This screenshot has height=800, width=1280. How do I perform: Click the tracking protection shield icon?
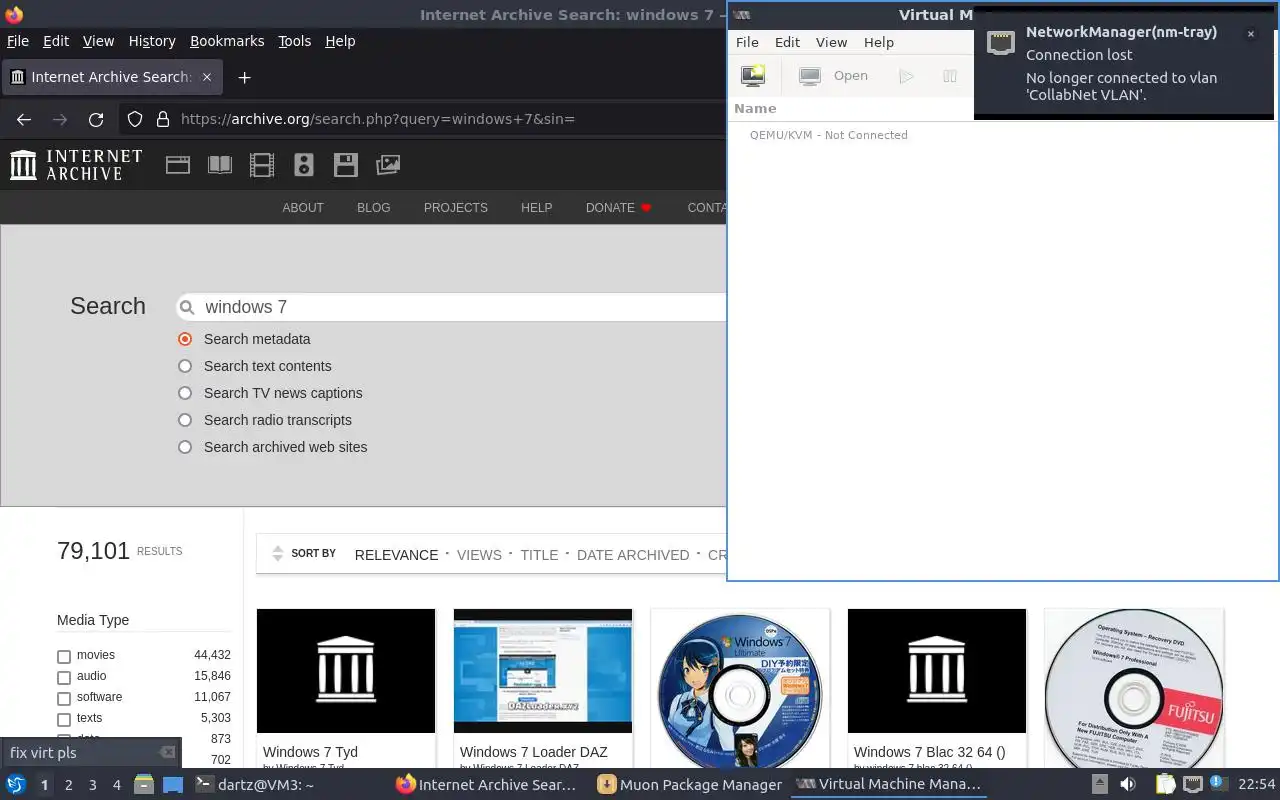click(x=135, y=119)
